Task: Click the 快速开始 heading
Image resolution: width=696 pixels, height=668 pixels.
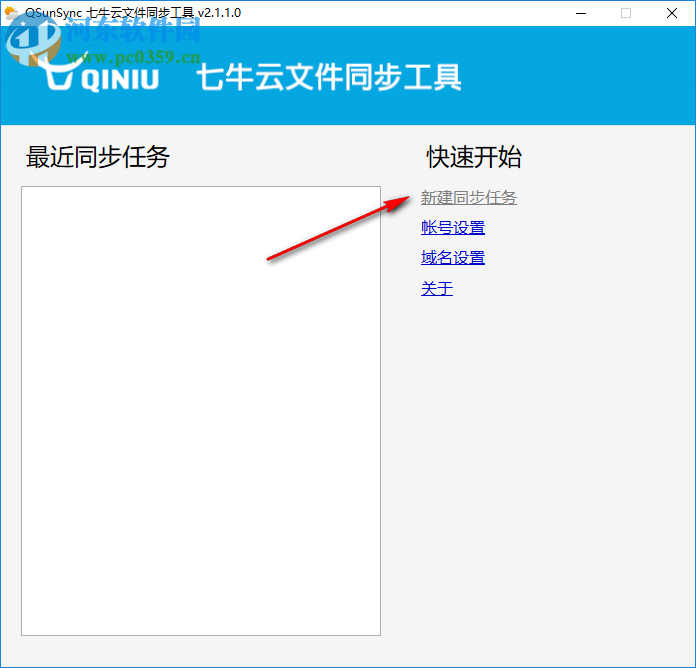Action: [x=474, y=157]
